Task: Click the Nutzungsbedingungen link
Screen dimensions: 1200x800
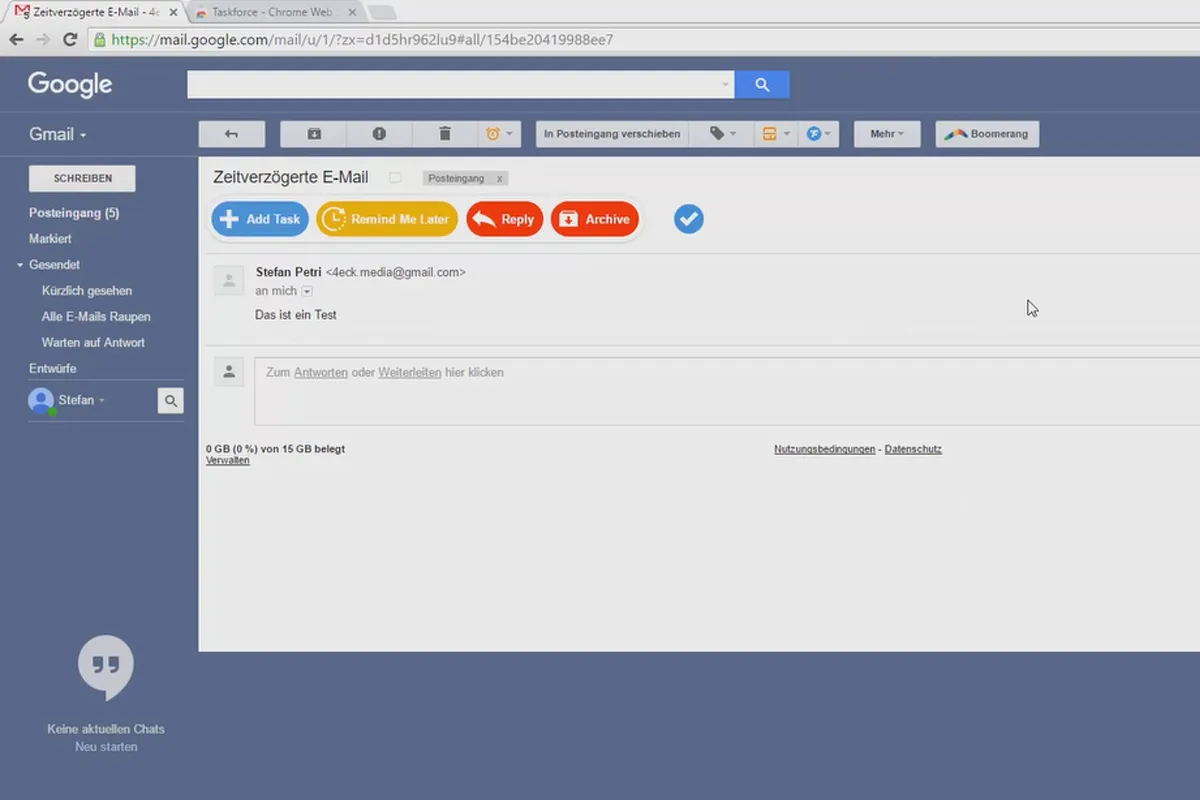Action: pyautogui.click(x=825, y=449)
